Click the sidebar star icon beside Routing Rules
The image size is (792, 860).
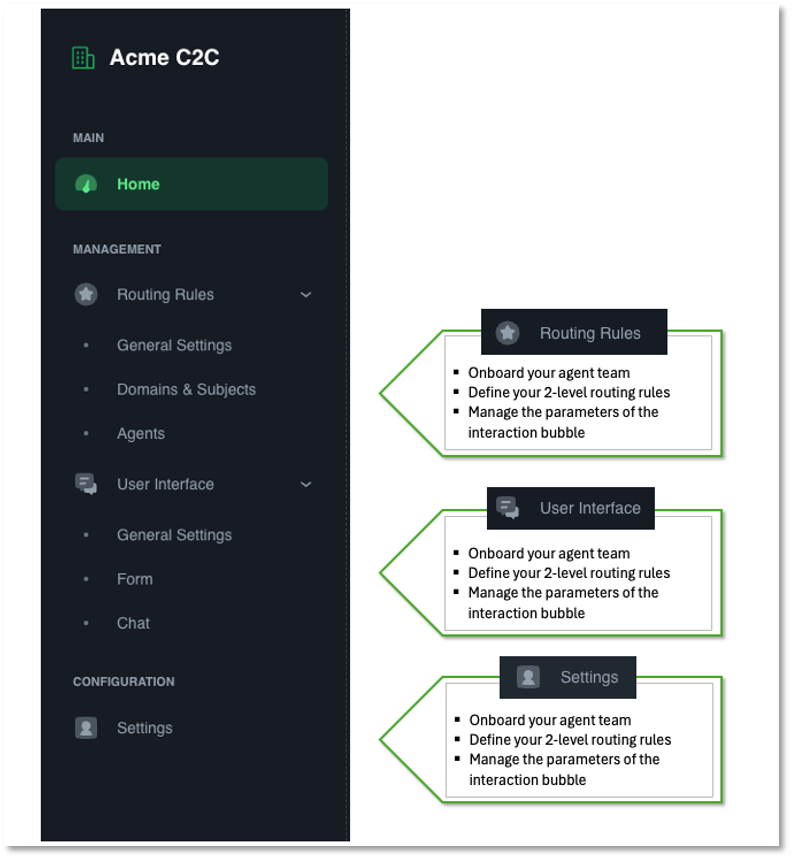point(86,295)
